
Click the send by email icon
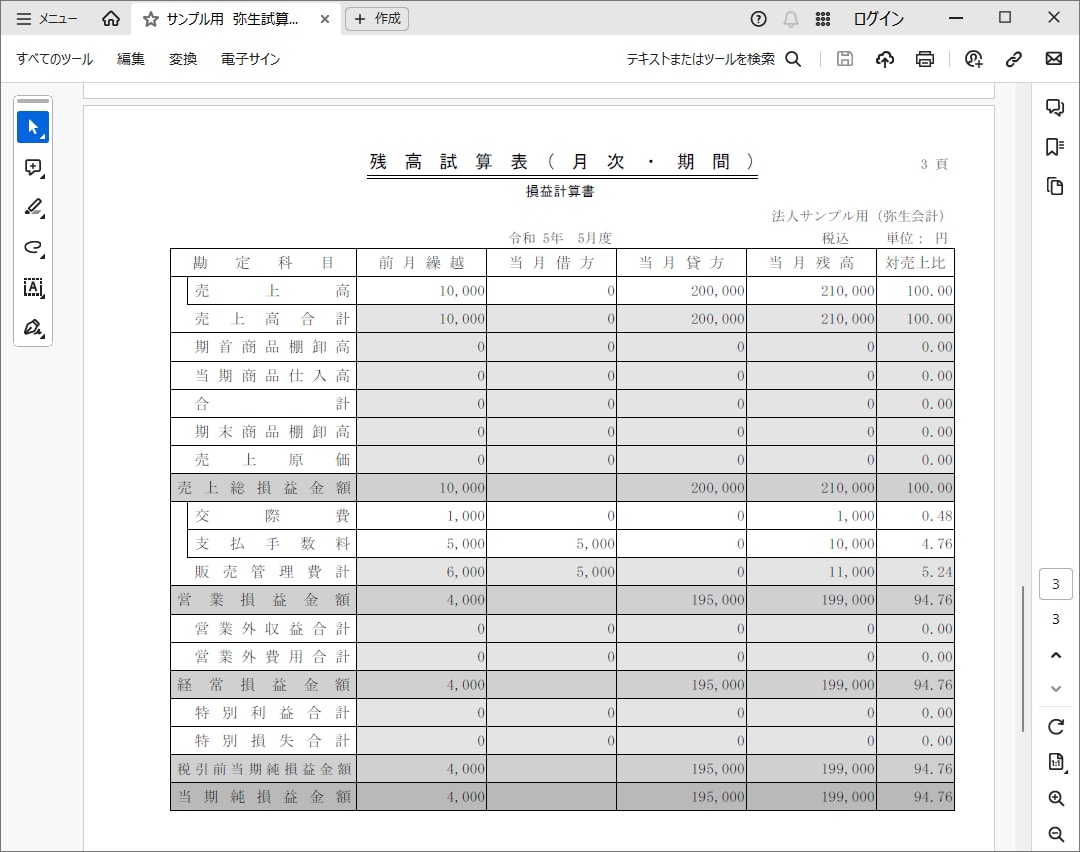(1054, 59)
